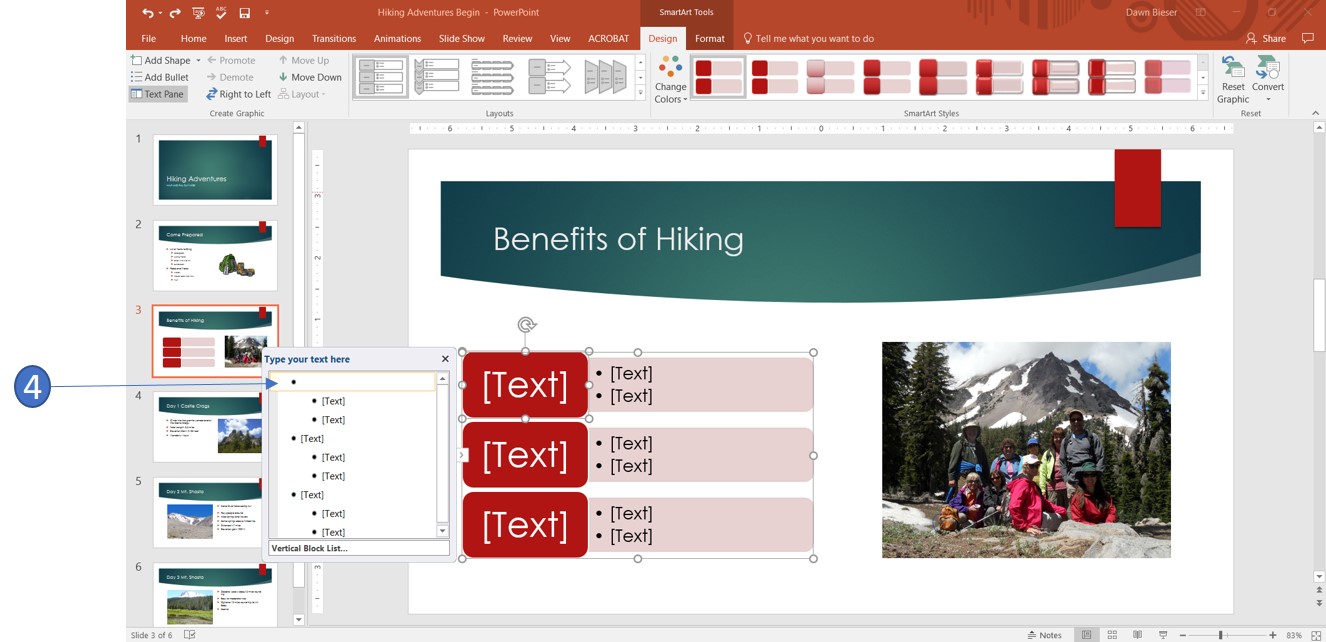Viewport: 1326px width, 642px height.
Task: Switch to Normal view icon
Action: 1086,635
